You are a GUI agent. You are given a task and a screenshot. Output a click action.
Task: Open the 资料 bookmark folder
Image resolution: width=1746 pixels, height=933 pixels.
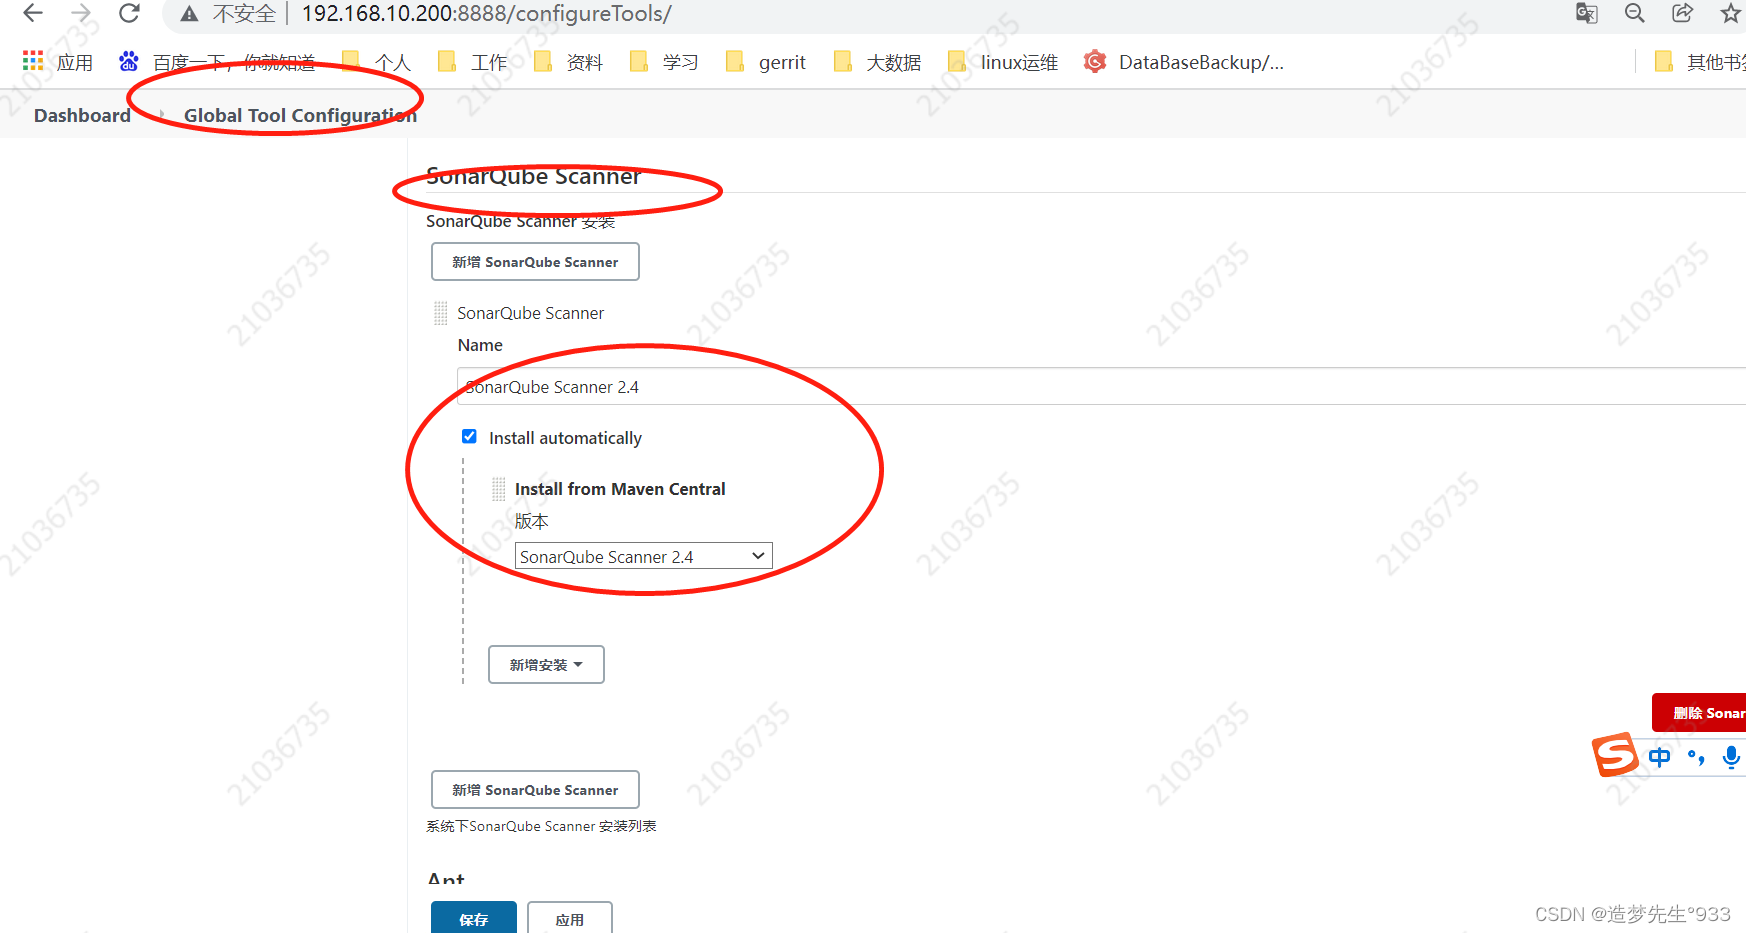pyautogui.click(x=568, y=62)
